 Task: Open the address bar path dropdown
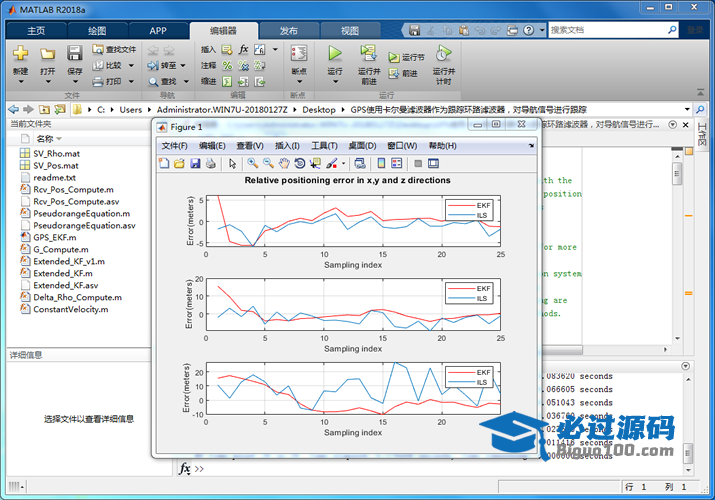[687, 109]
